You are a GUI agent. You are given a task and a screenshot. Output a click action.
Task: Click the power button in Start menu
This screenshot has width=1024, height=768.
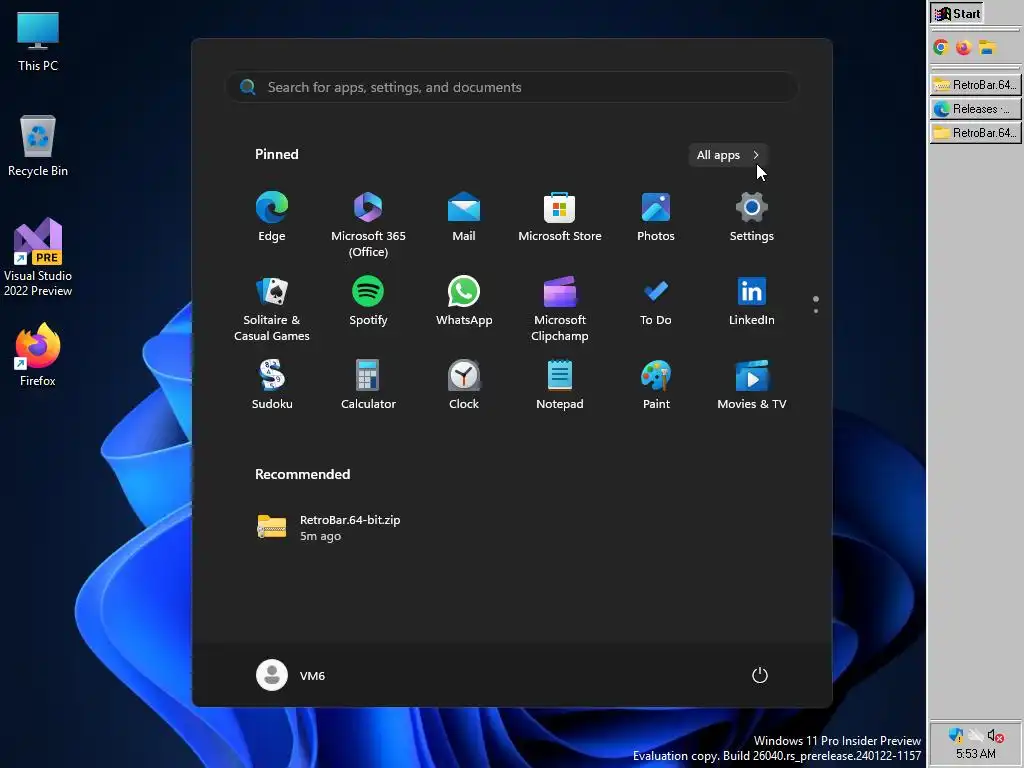pyautogui.click(x=760, y=675)
